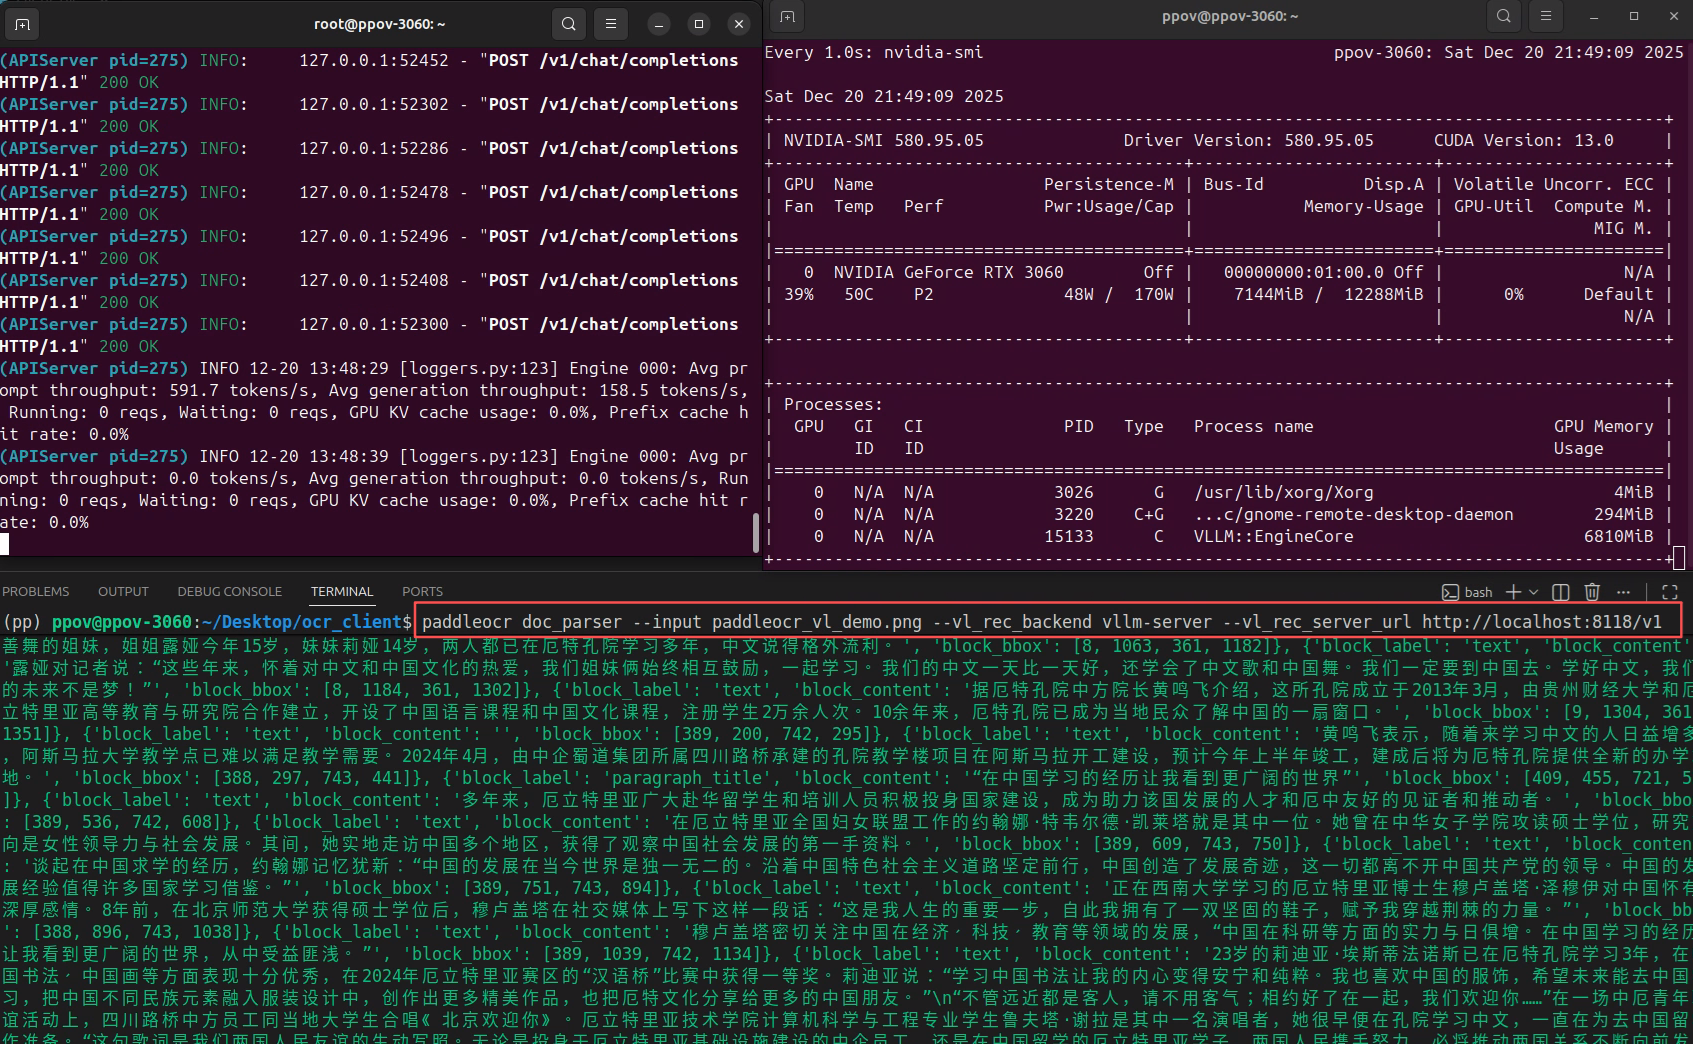Launch a new terminal with the plus icon
1693x1044 pixels.
tap(1512, 592)
